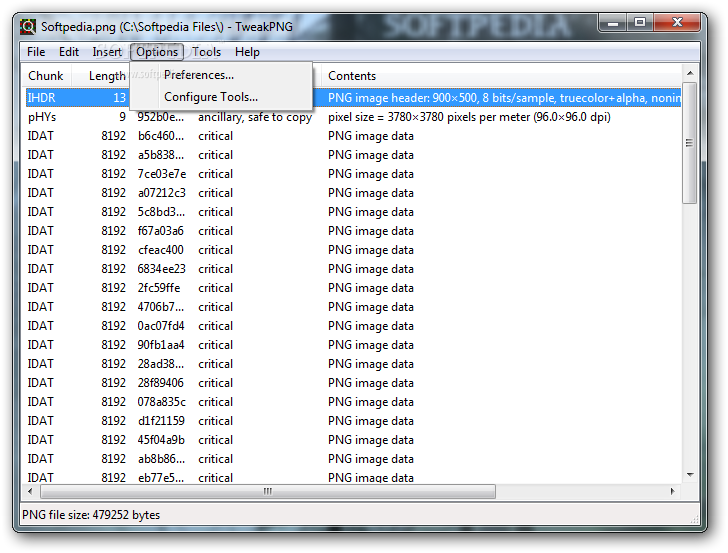Select IDAT row with CRC b6c460...

tap(353, 136)
